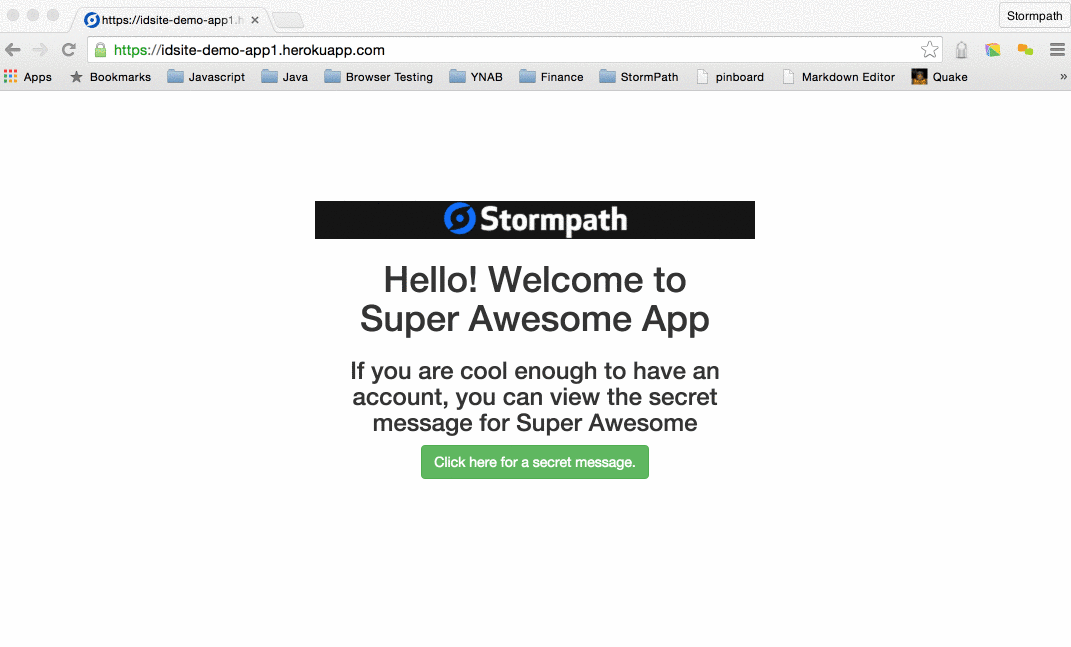Open the Finance bookmarks folder
Viewport: 1071px width, 647px height.
pyautogui.click(x=551, y=77)
